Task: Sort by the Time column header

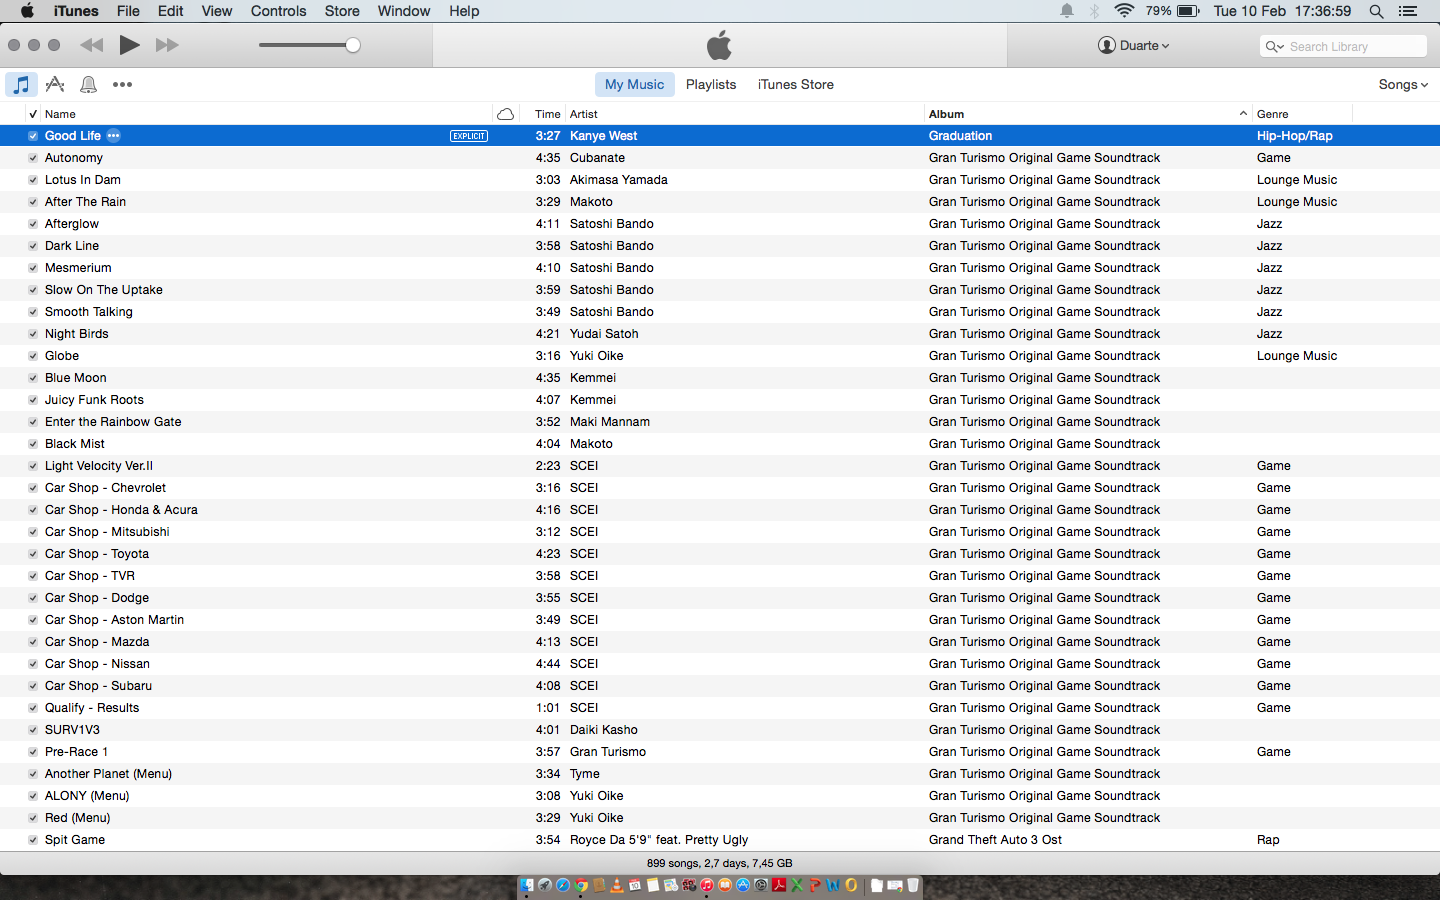Action: pyautogui.click(x=547, y=114)
